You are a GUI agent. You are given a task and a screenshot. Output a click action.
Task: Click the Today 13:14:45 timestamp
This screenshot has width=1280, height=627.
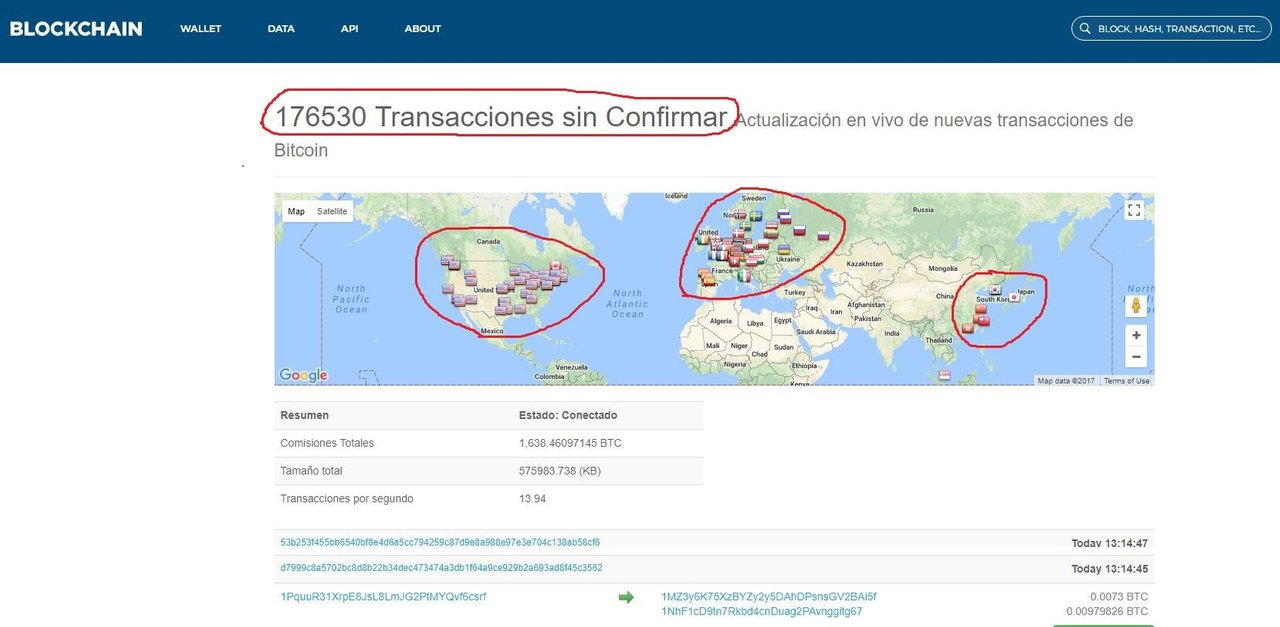coord(1109,568)
